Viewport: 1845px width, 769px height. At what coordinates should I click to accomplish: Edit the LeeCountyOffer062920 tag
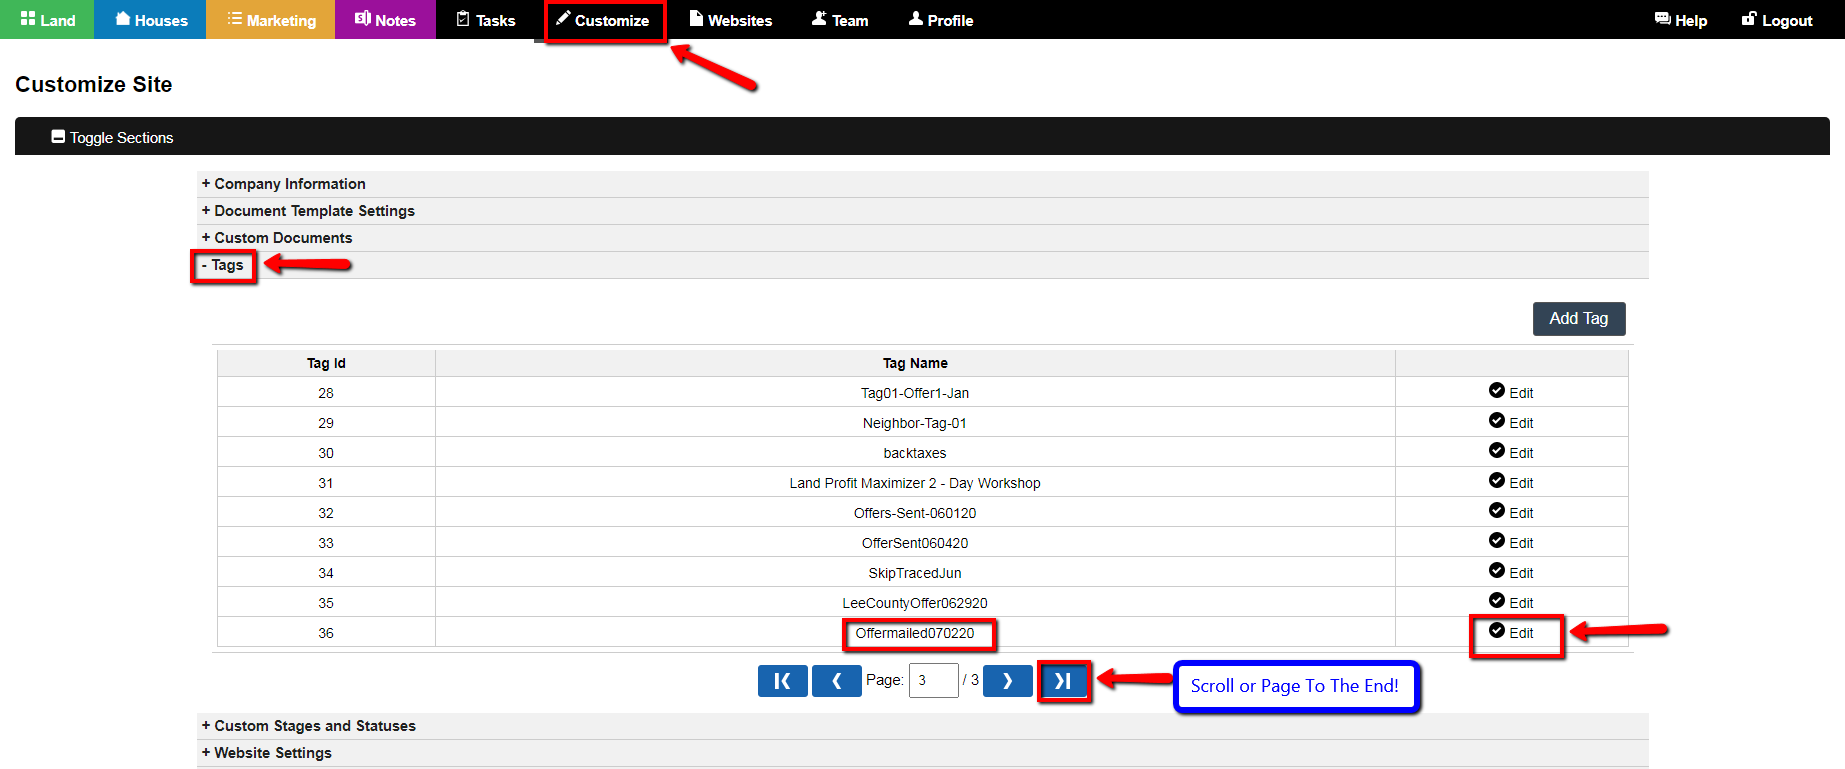pyautogui.click(x=1511, y=602)
